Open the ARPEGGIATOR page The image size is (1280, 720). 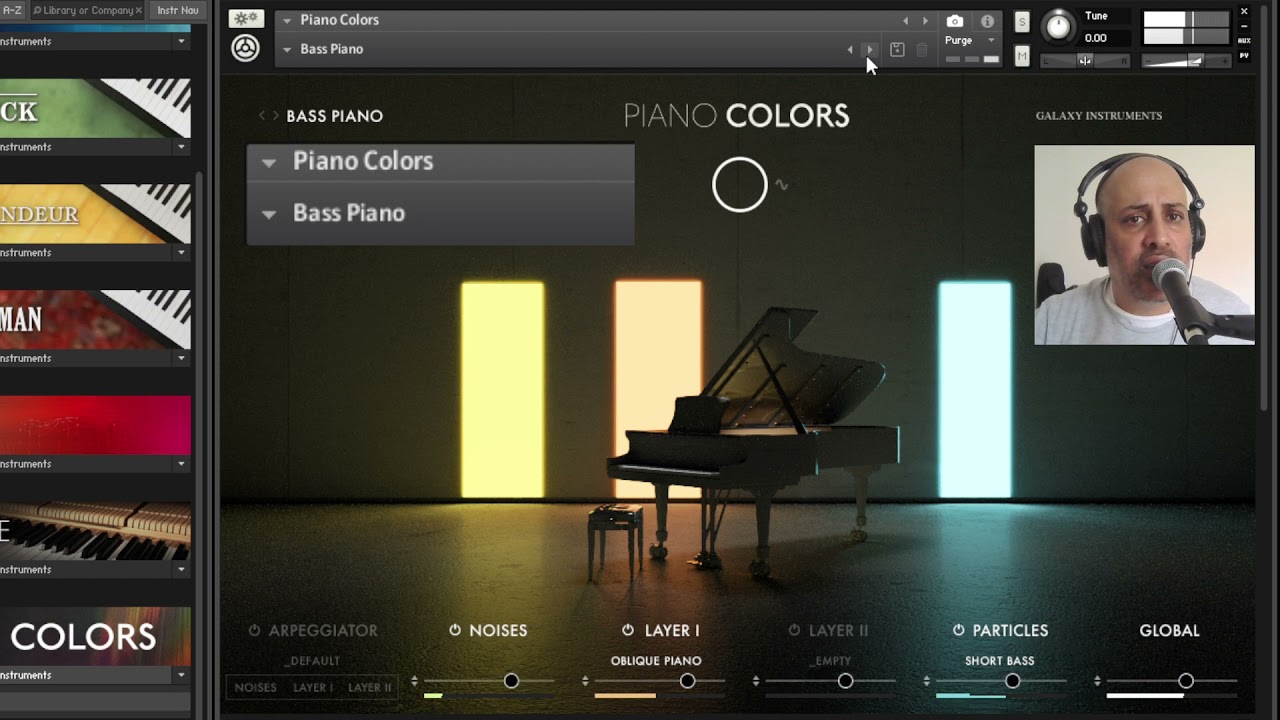323,630
